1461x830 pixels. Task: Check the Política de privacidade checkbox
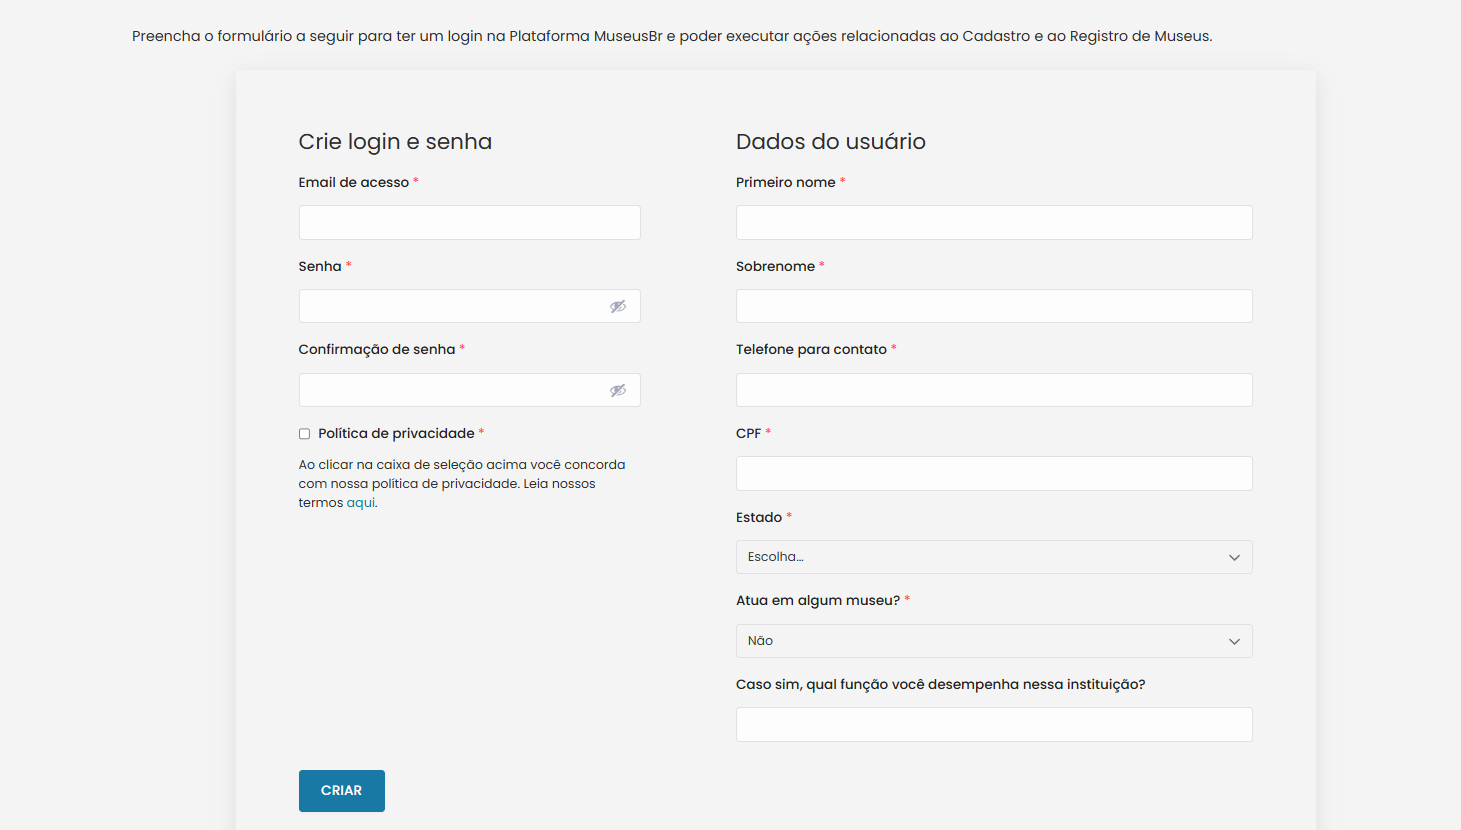point(304,434)
